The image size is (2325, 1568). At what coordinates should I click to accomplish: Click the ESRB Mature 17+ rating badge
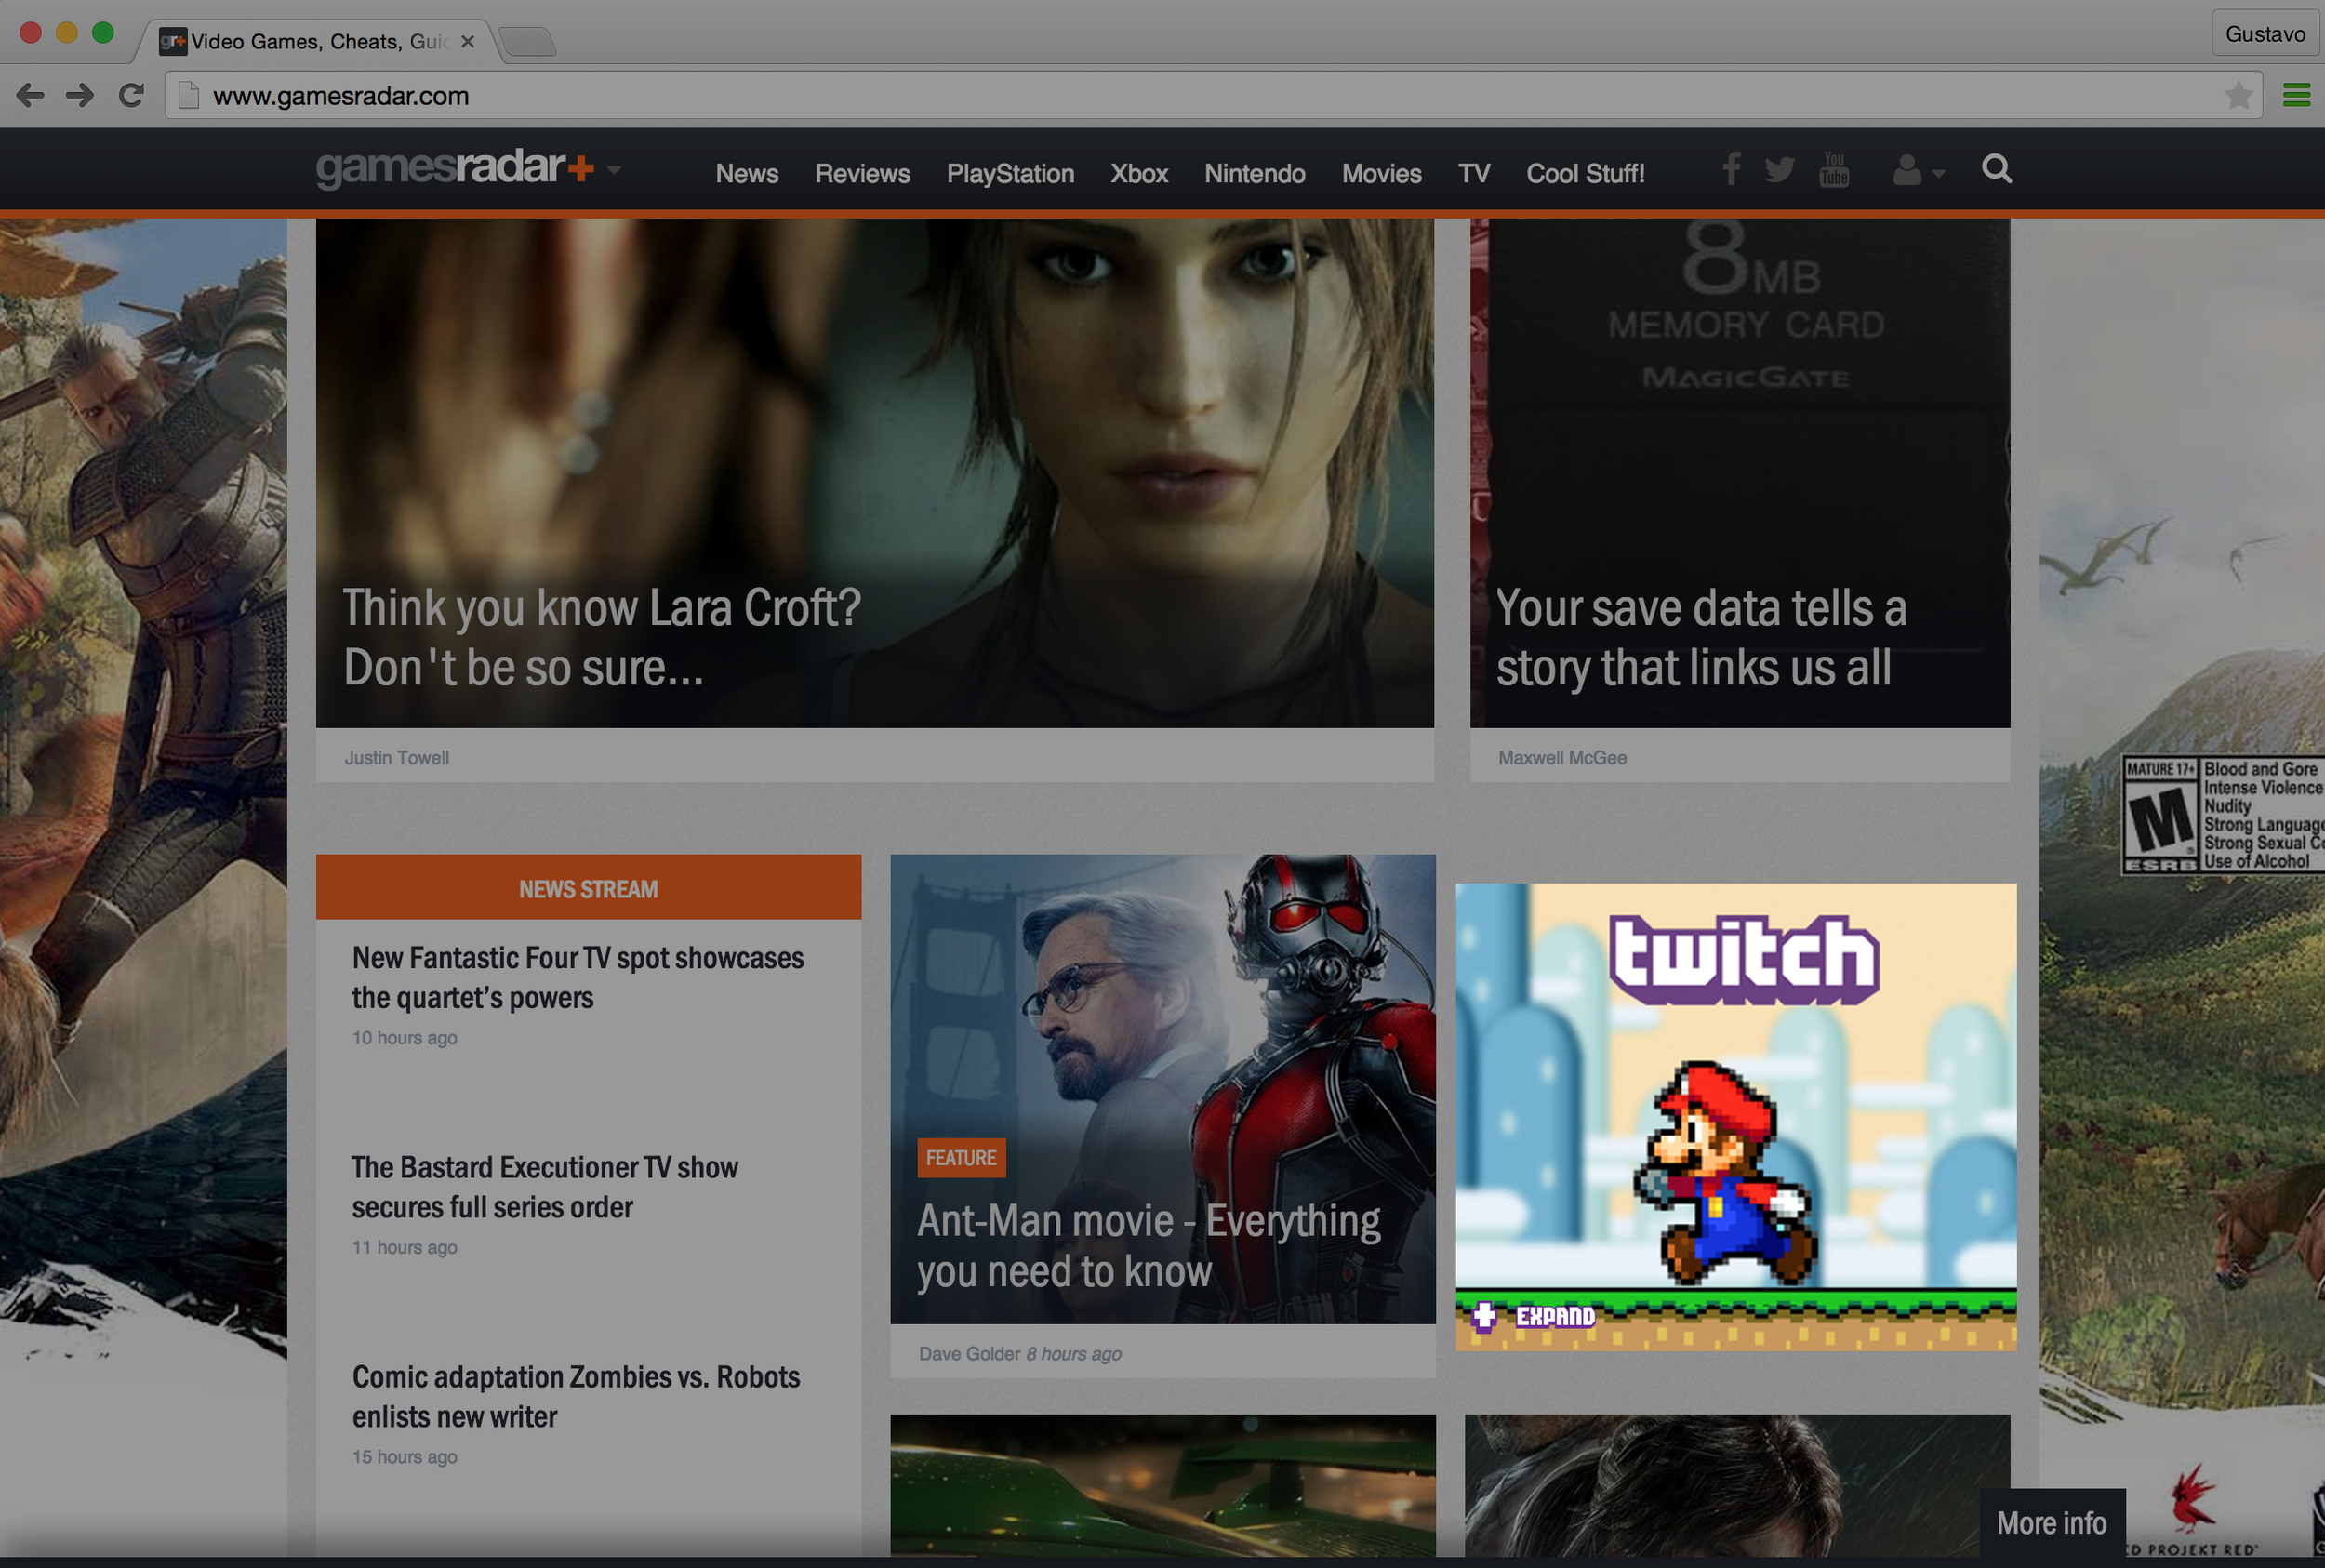pos(2223,815)
